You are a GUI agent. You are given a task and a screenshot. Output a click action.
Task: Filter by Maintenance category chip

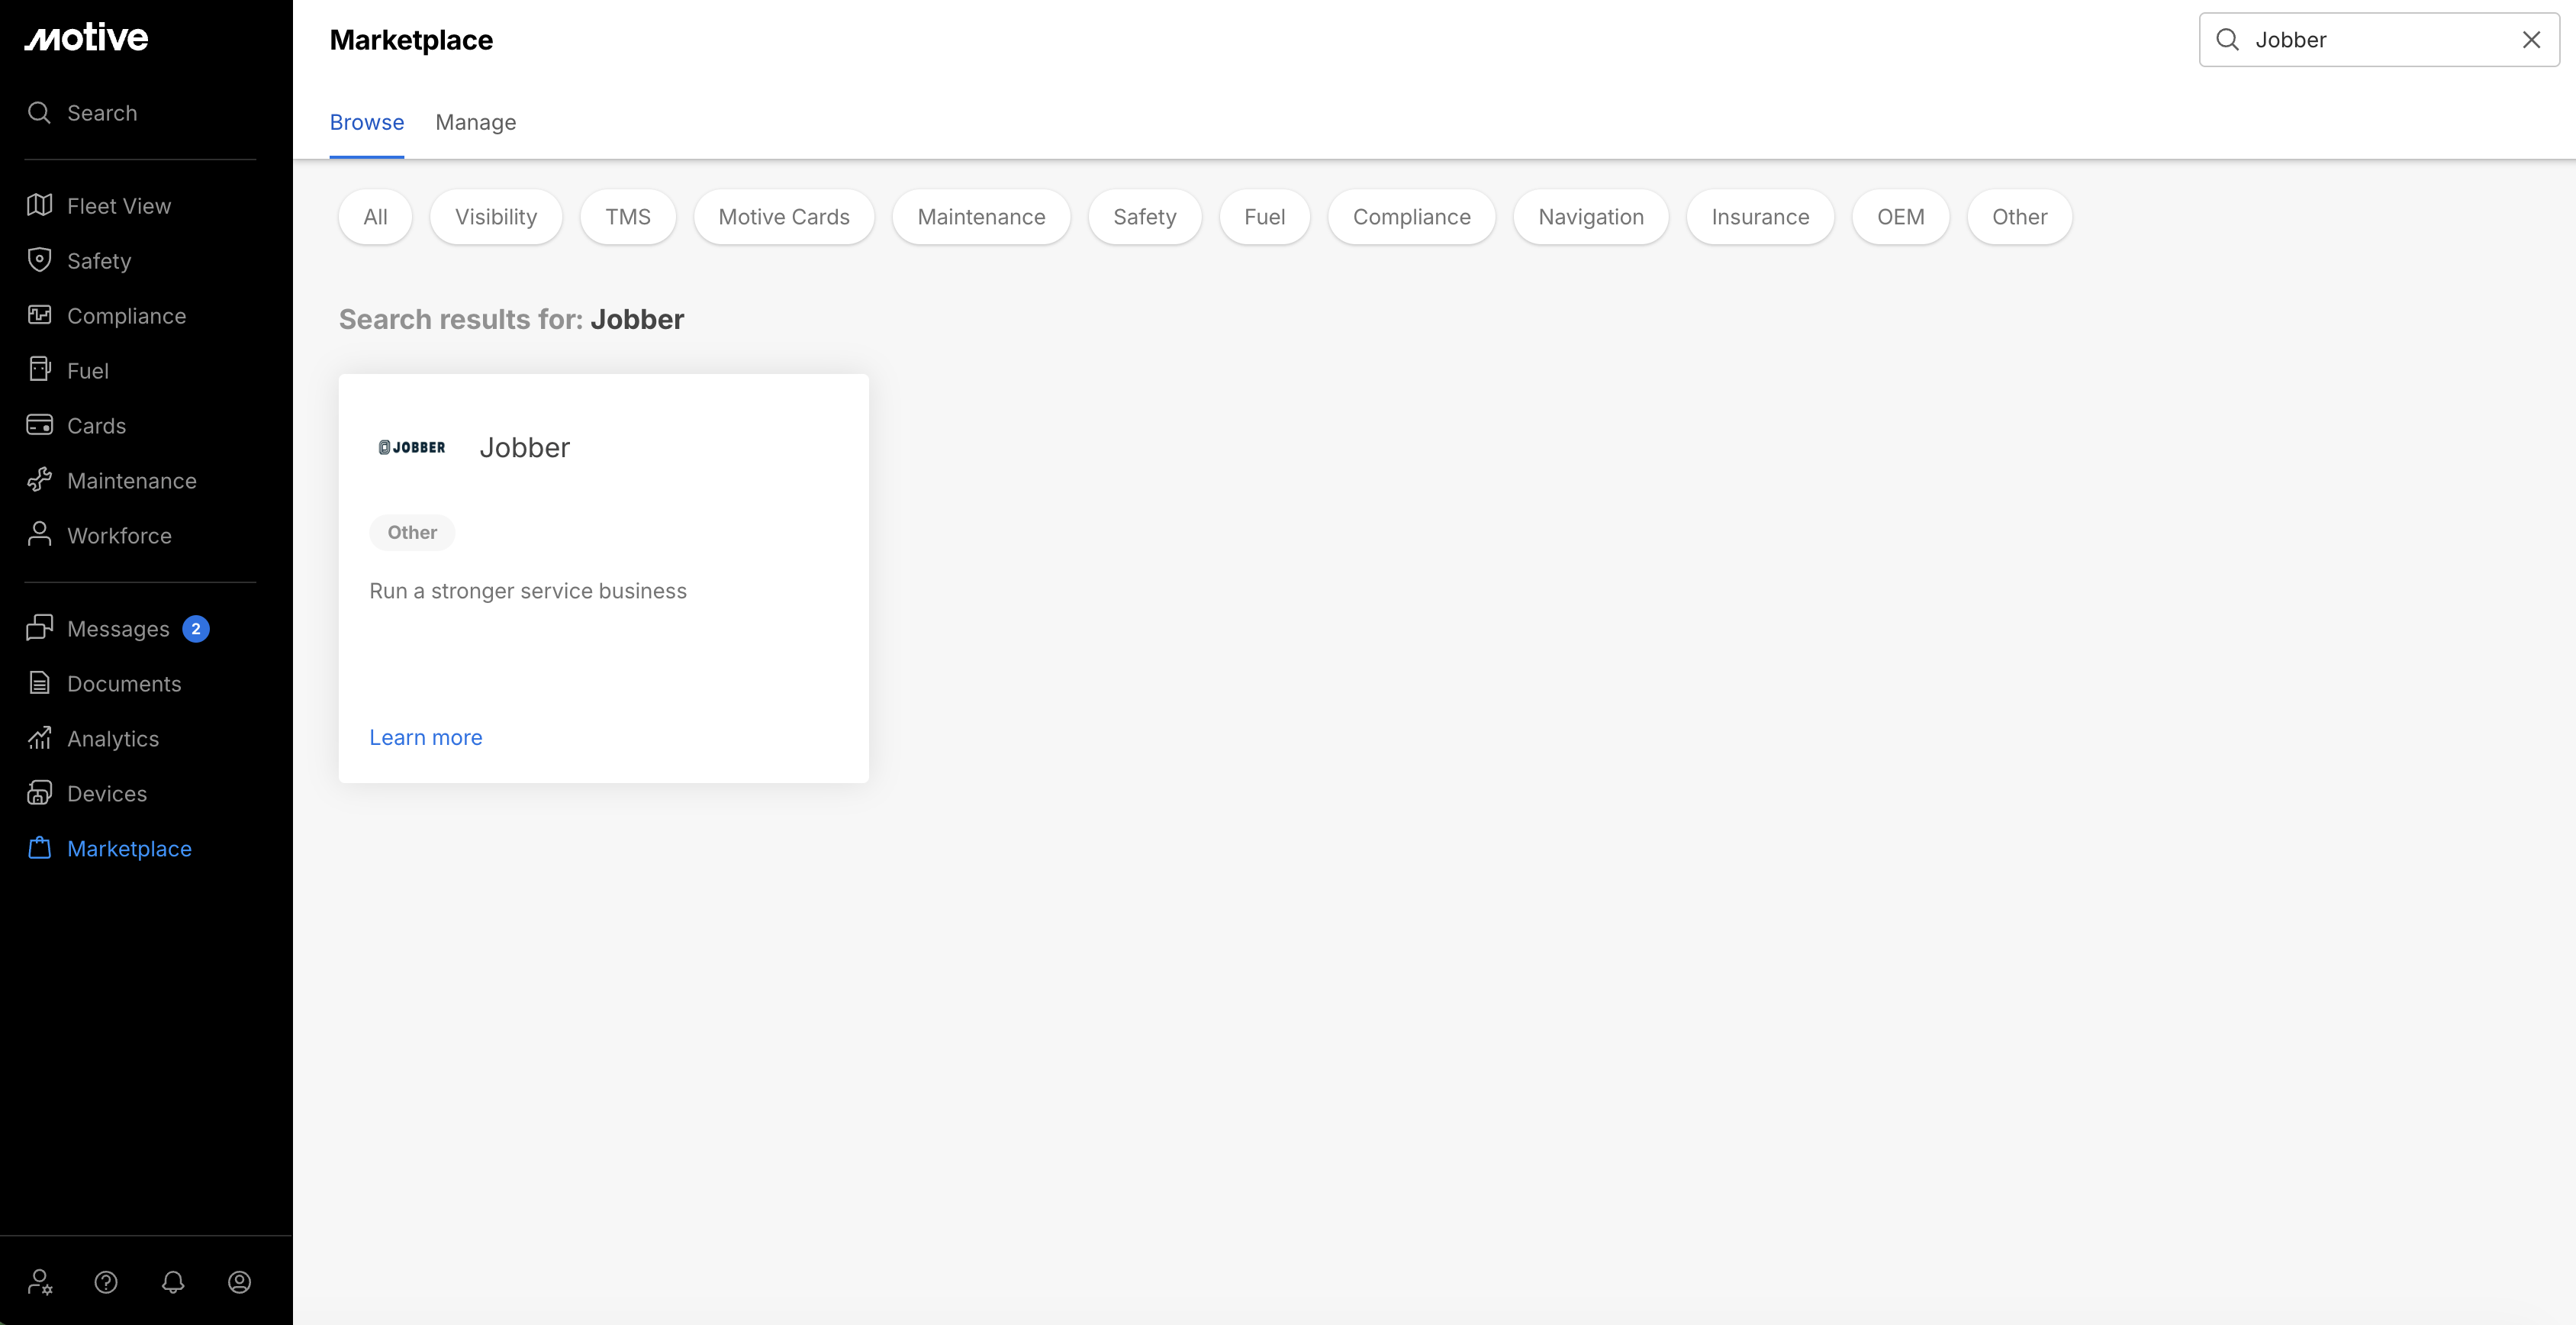click(x=981, y=217)
